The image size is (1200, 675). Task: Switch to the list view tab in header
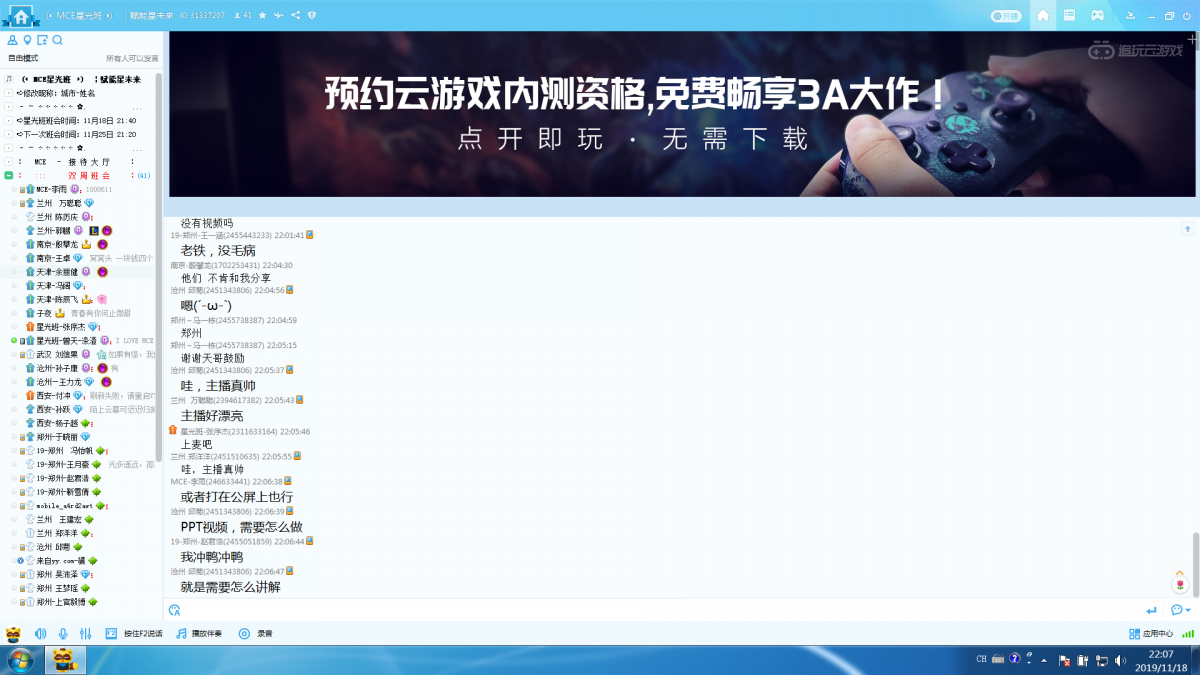pyautogui.click(x=1069, y=16)
